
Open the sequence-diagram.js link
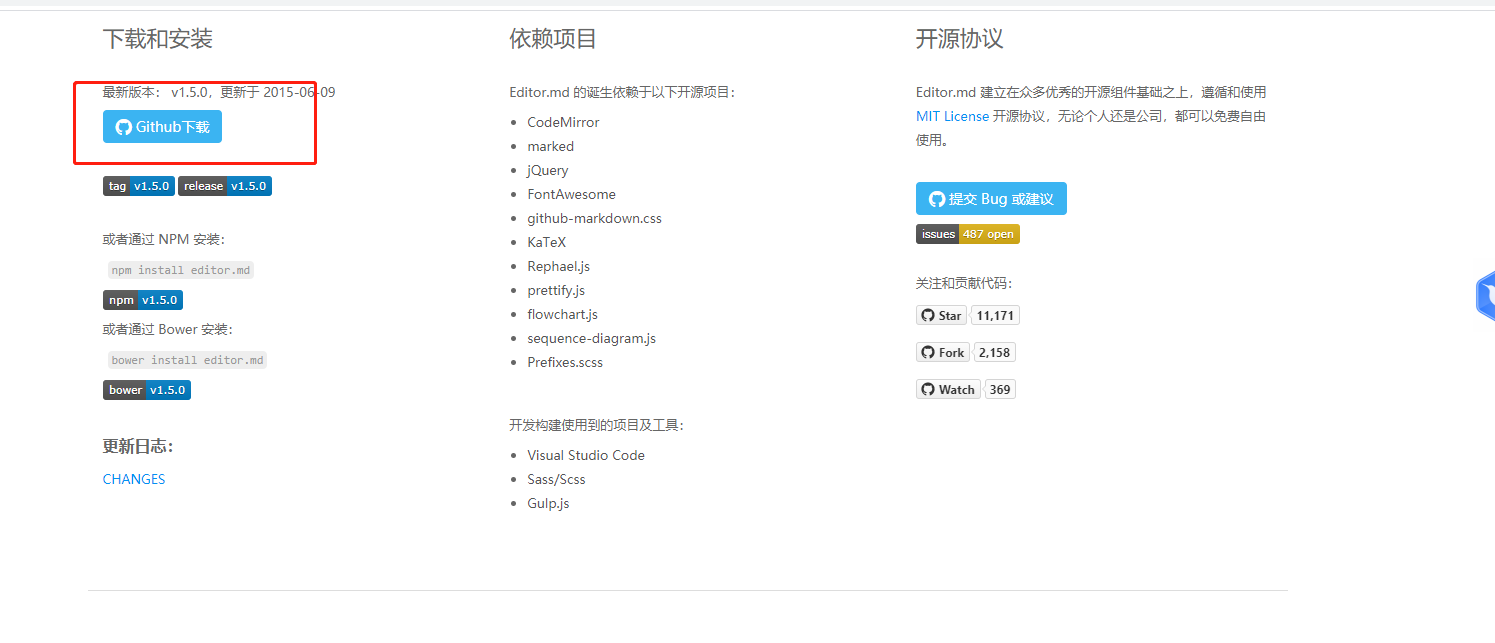(x=591, y=338)
